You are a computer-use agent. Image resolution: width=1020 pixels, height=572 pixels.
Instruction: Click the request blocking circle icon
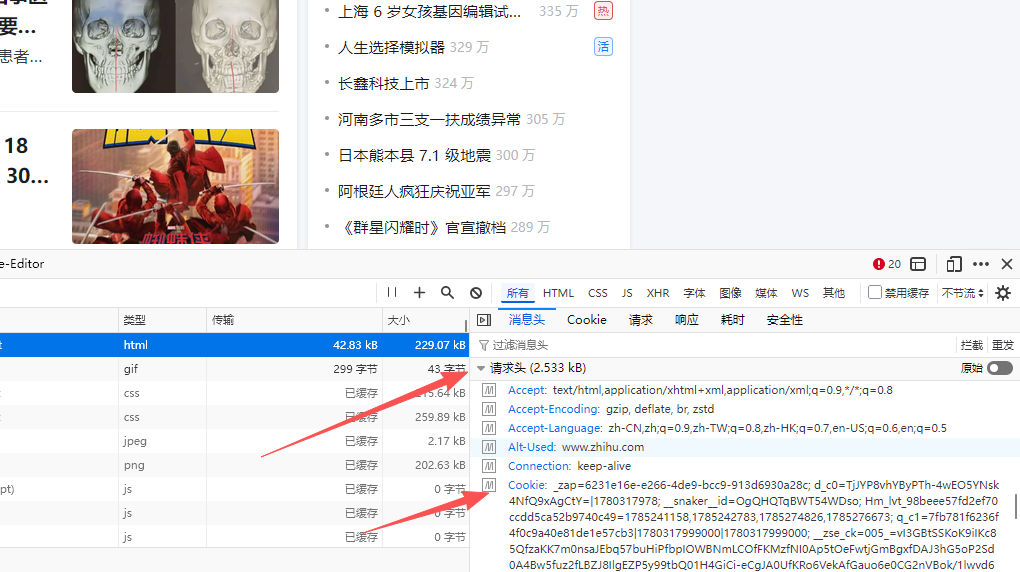[x=476, y=293]
